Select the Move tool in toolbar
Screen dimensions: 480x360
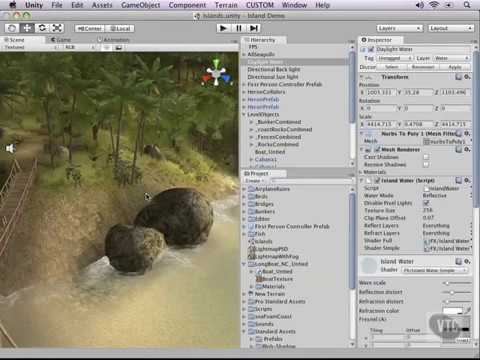pyautogui.click(x=27, y=28)
